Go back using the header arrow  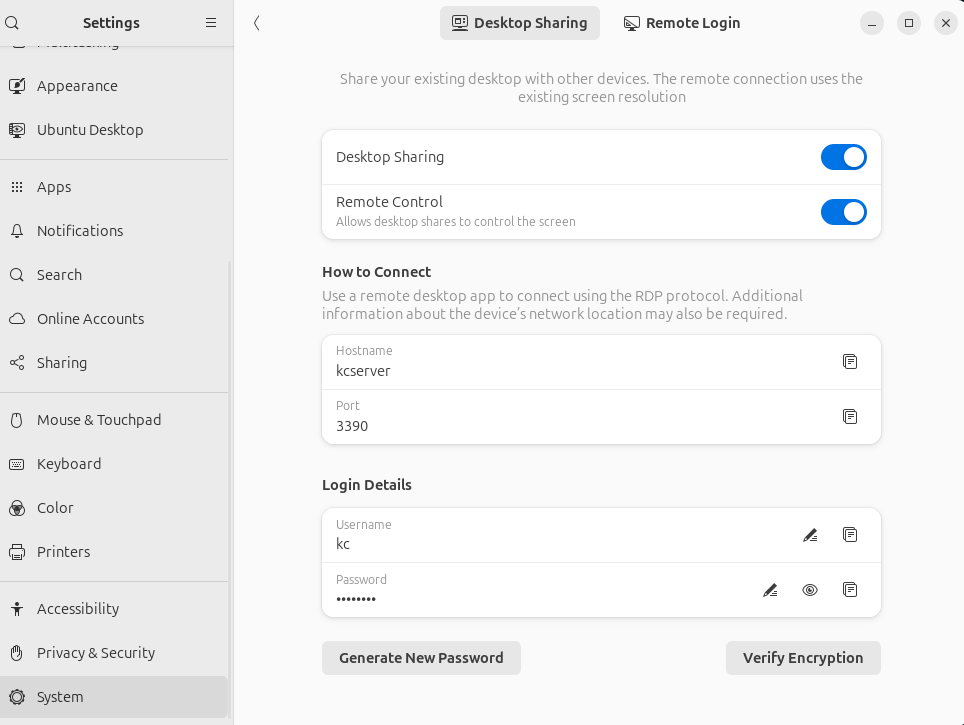257,23
